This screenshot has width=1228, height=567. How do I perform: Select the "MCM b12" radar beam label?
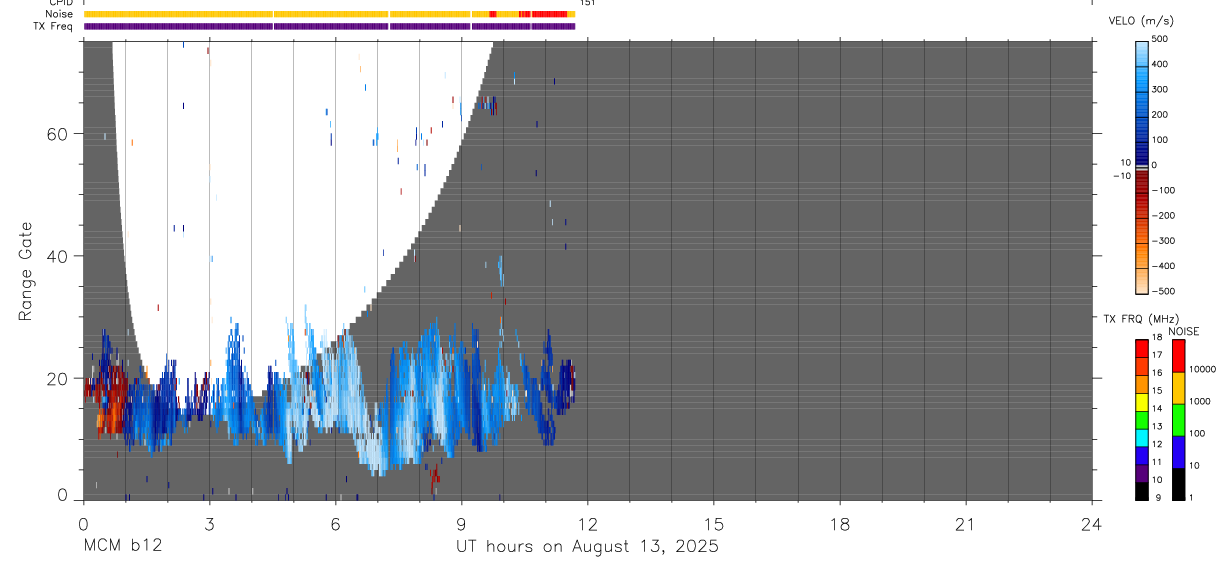(x=122, y=546)
